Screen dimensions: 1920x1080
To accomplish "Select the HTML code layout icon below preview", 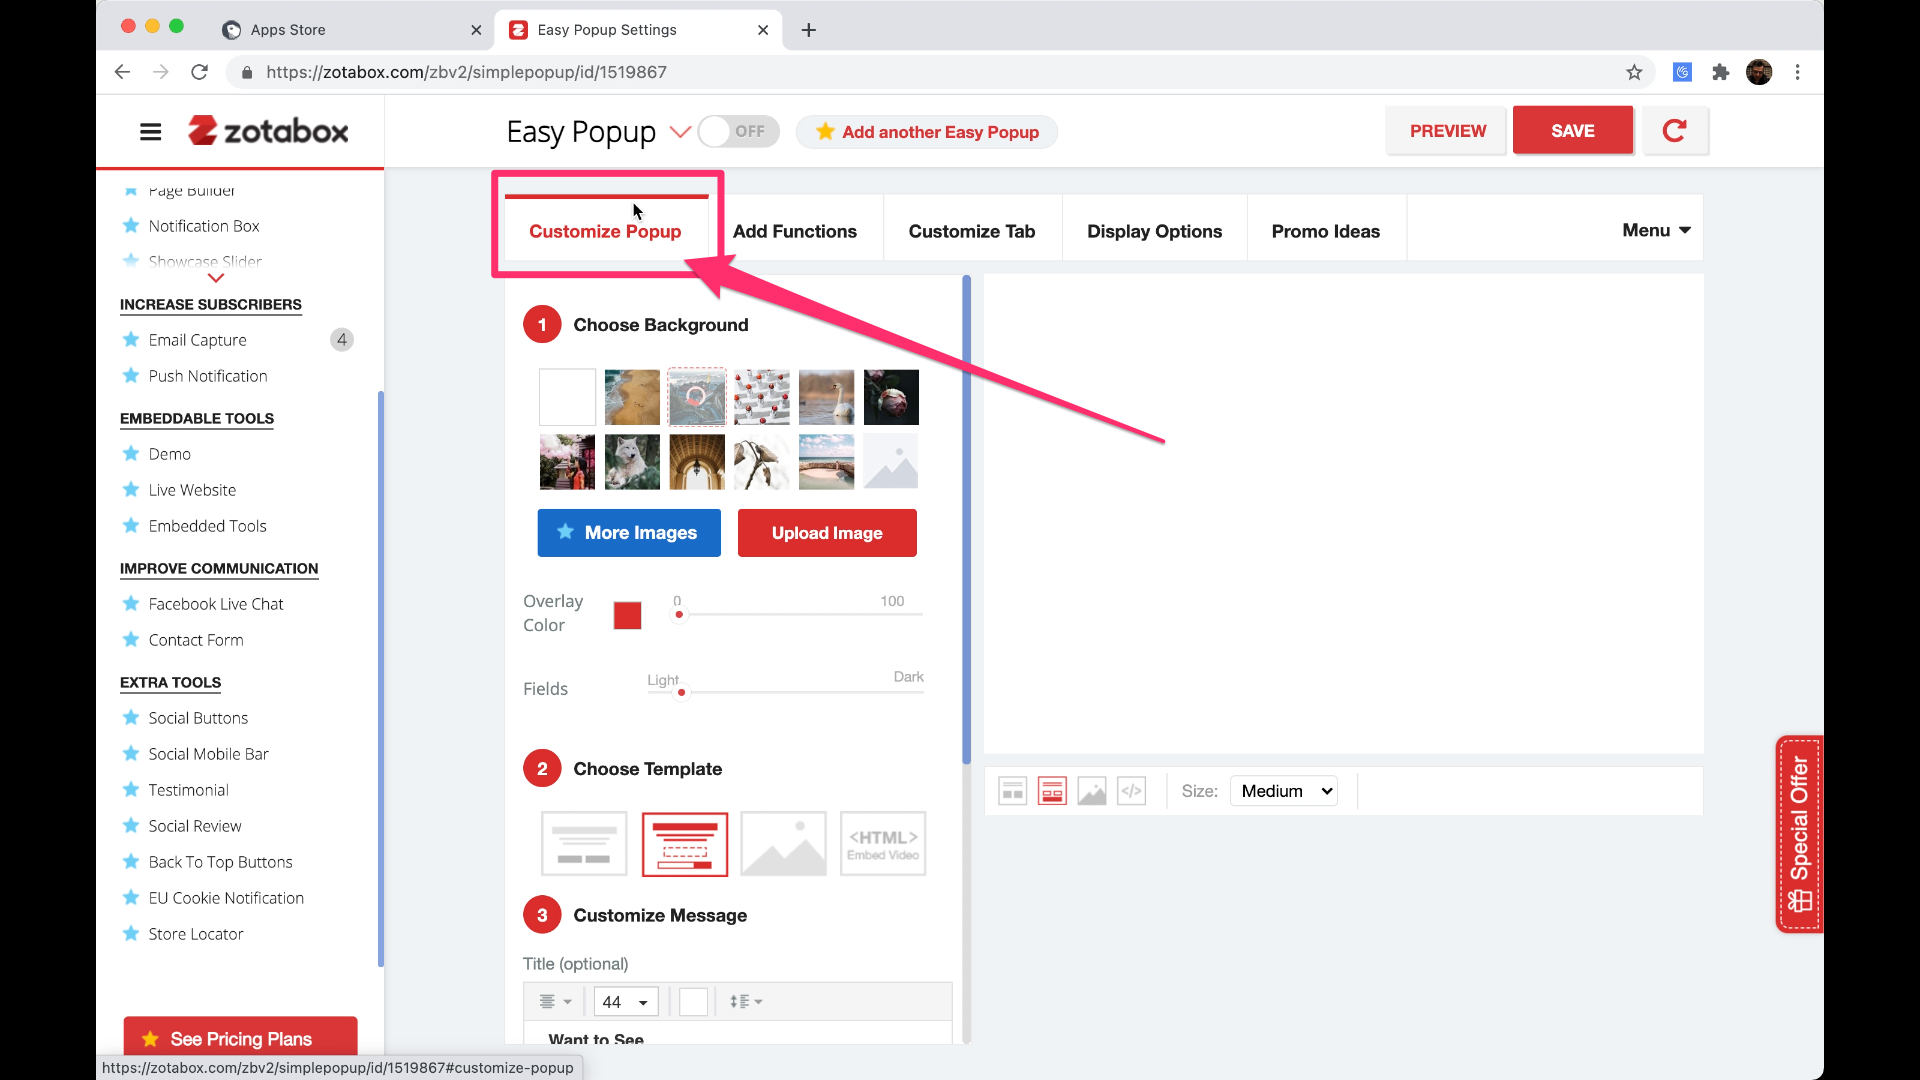I will click(1131, 791).
